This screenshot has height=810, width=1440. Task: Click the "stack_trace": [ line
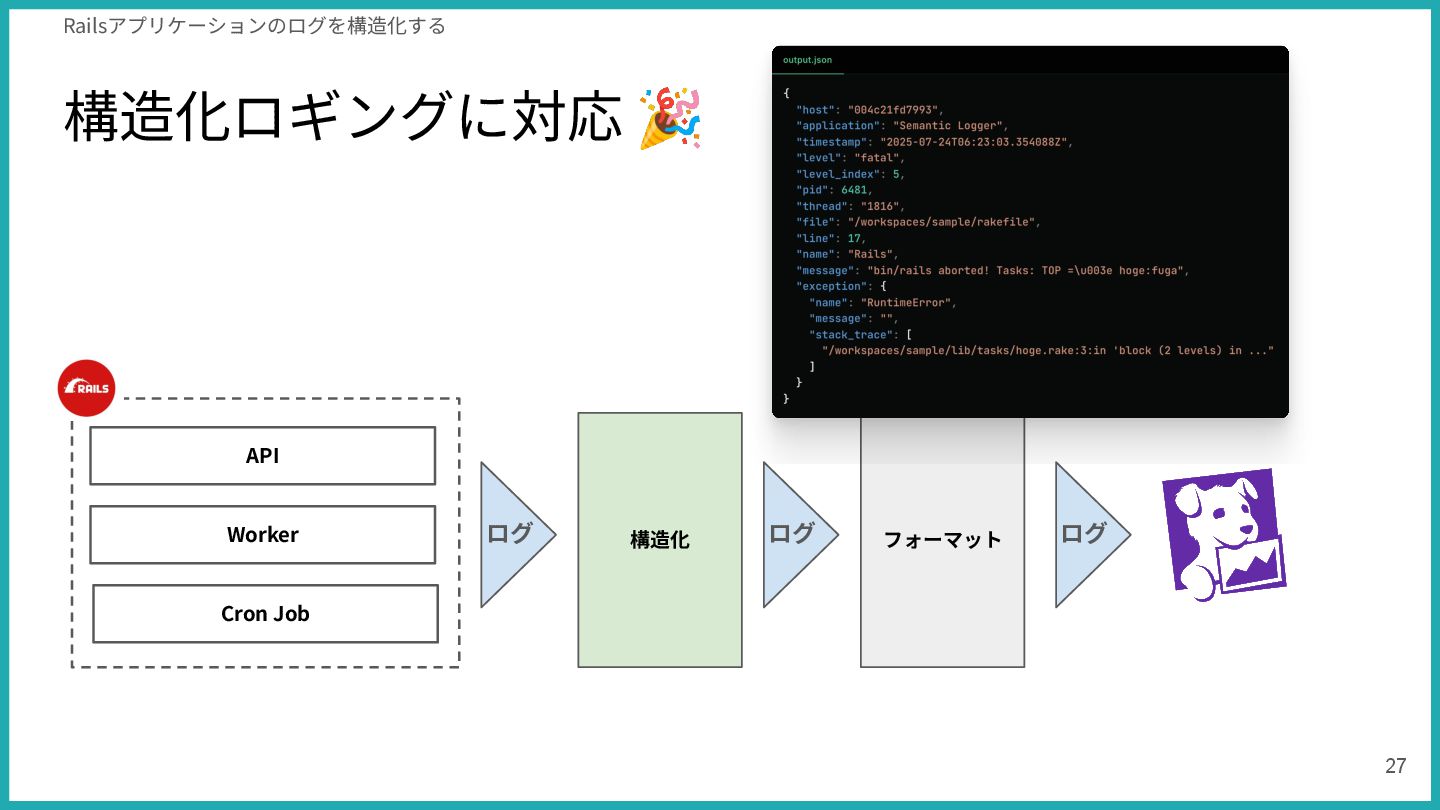click(x=860, y=334)
